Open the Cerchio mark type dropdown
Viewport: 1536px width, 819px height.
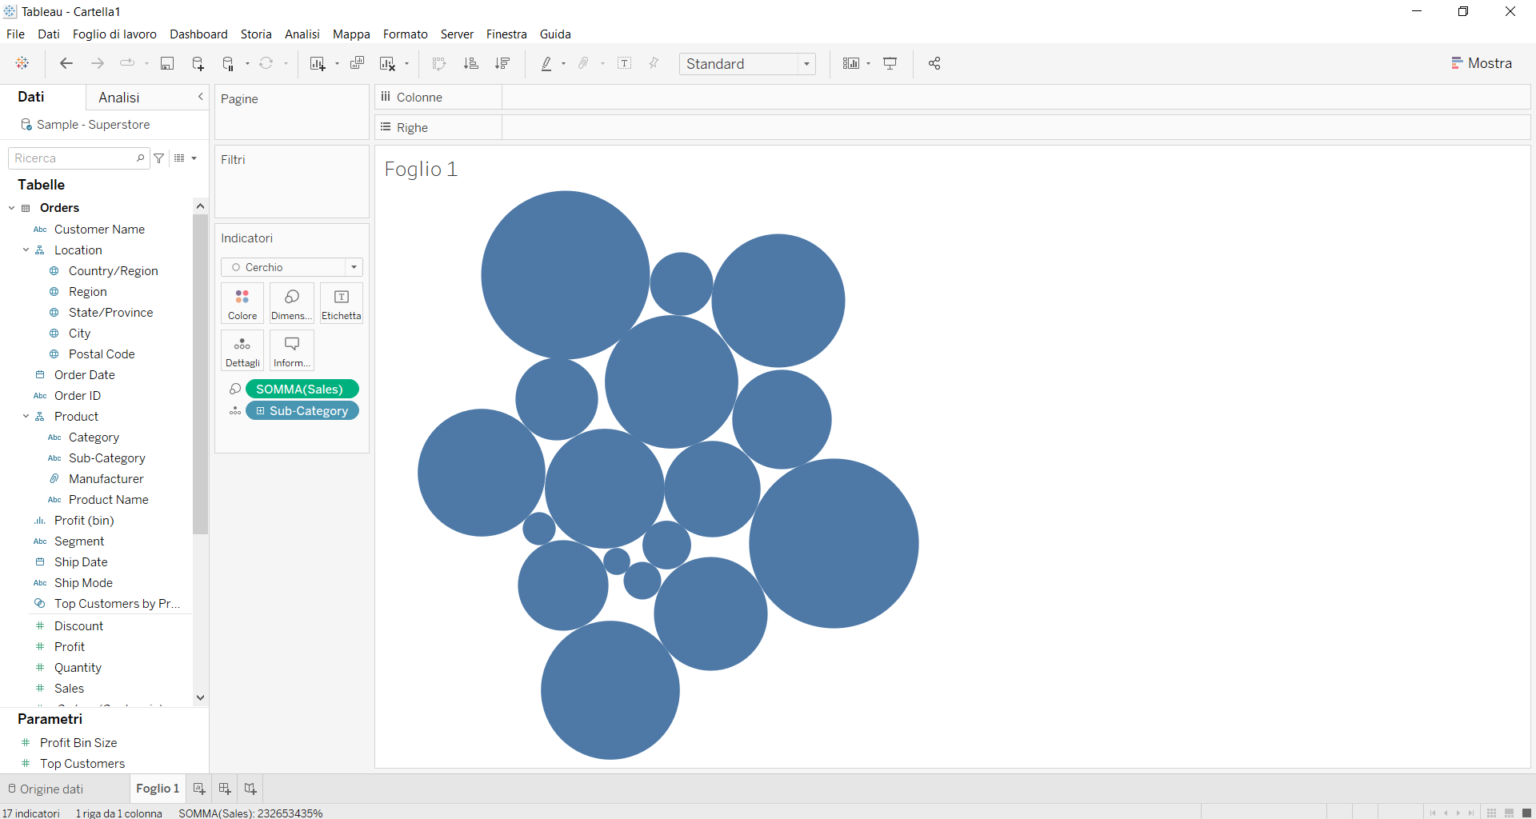pyautogui.click(x=353, y=267)
